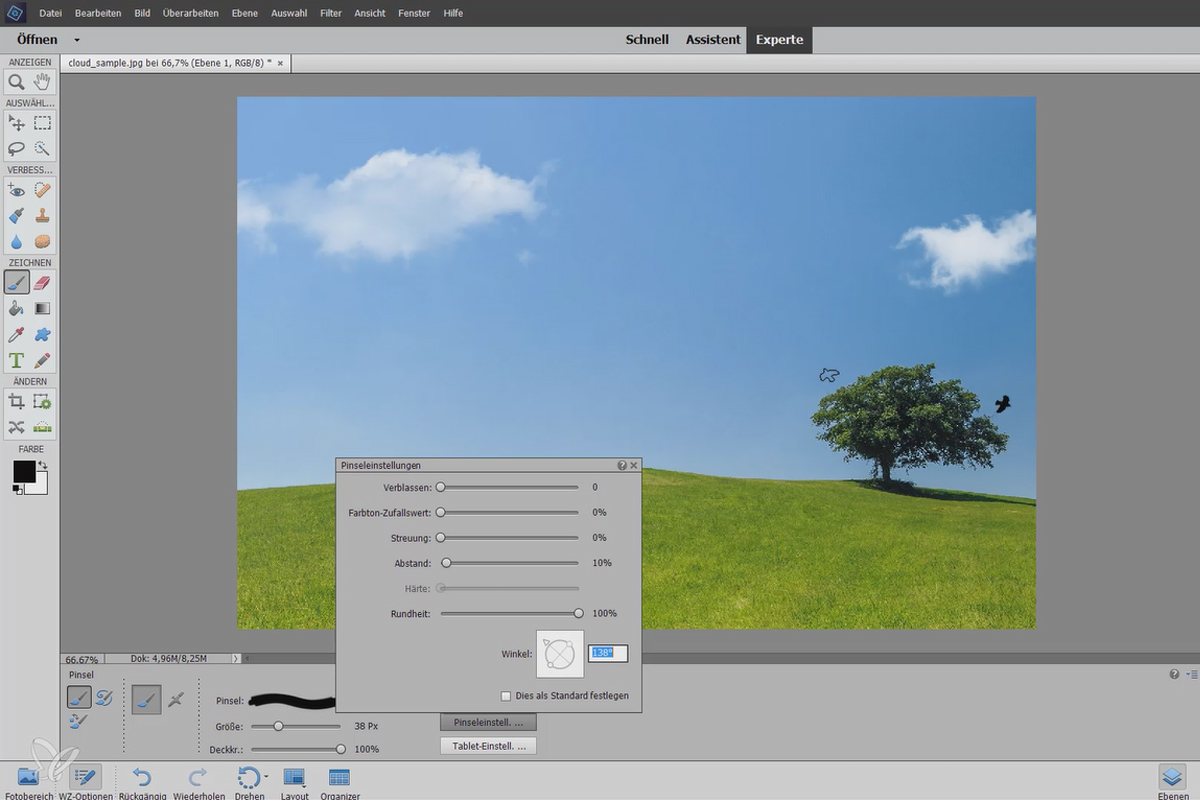Choose the Lasso selection tool
The height and width of the screenshot is (800, 1200).
coord(16,148)
